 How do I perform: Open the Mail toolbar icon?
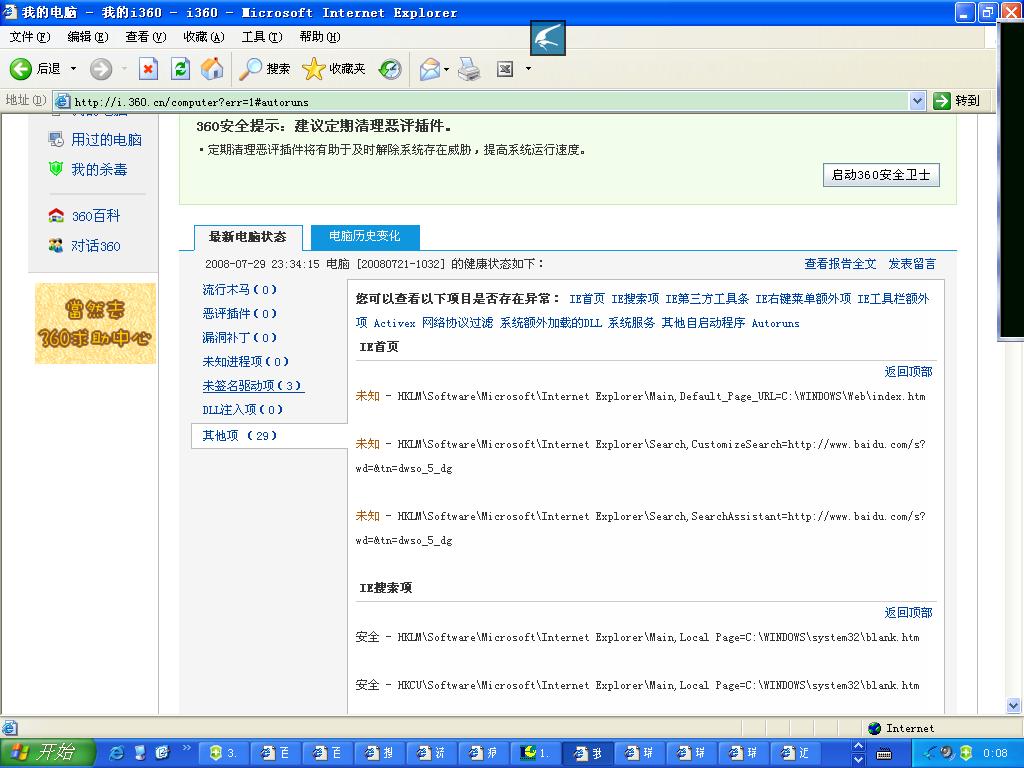point(430,69)
